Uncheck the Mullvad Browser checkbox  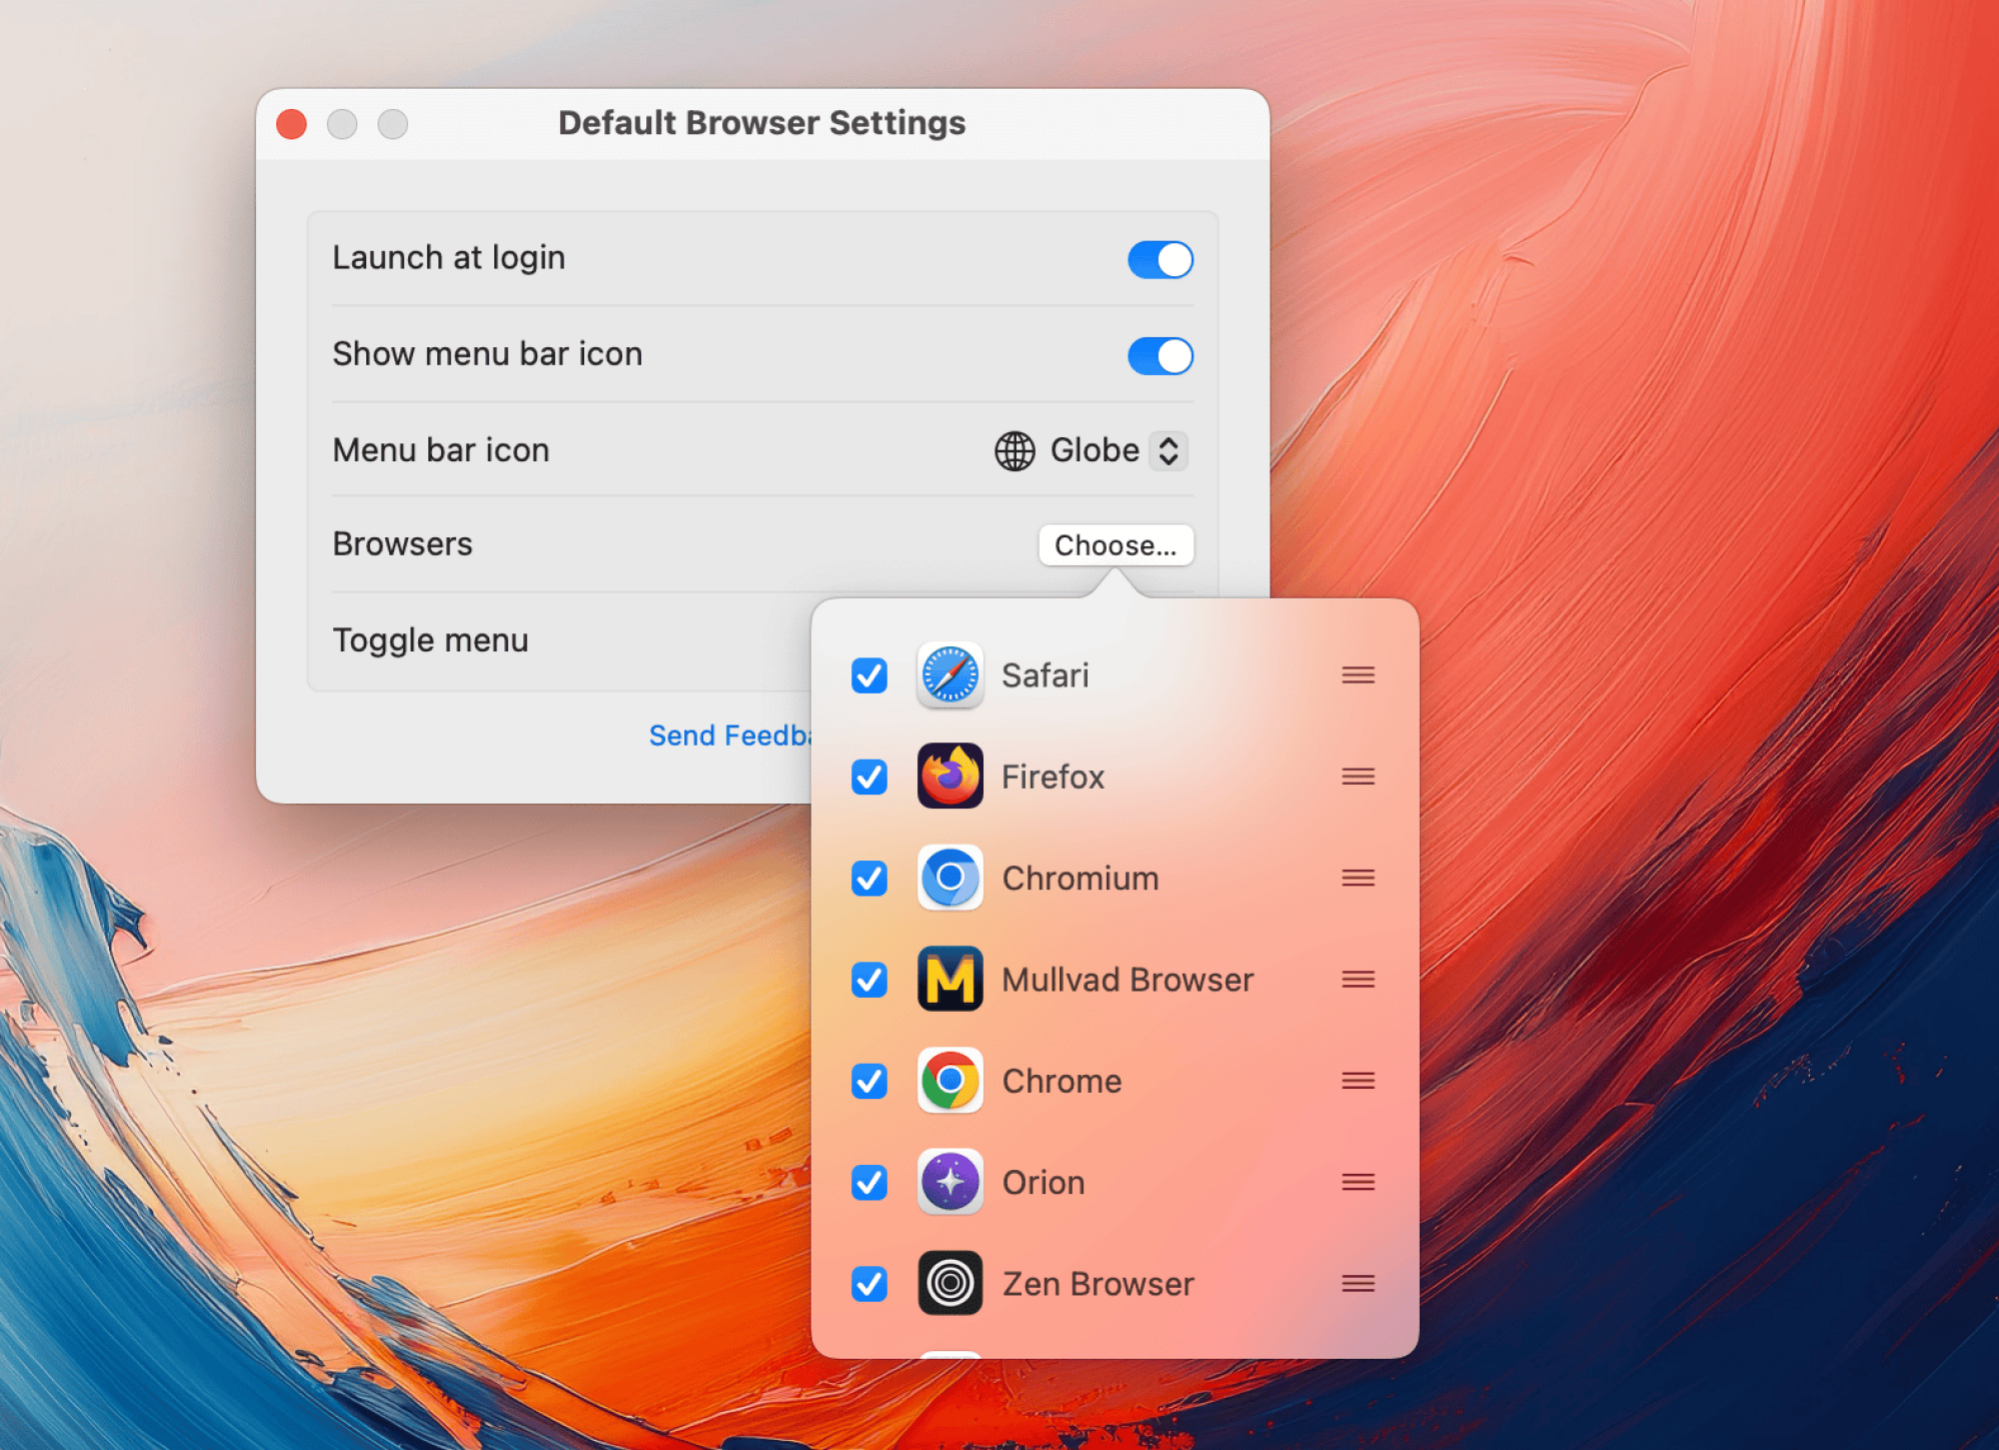(869, 979)
